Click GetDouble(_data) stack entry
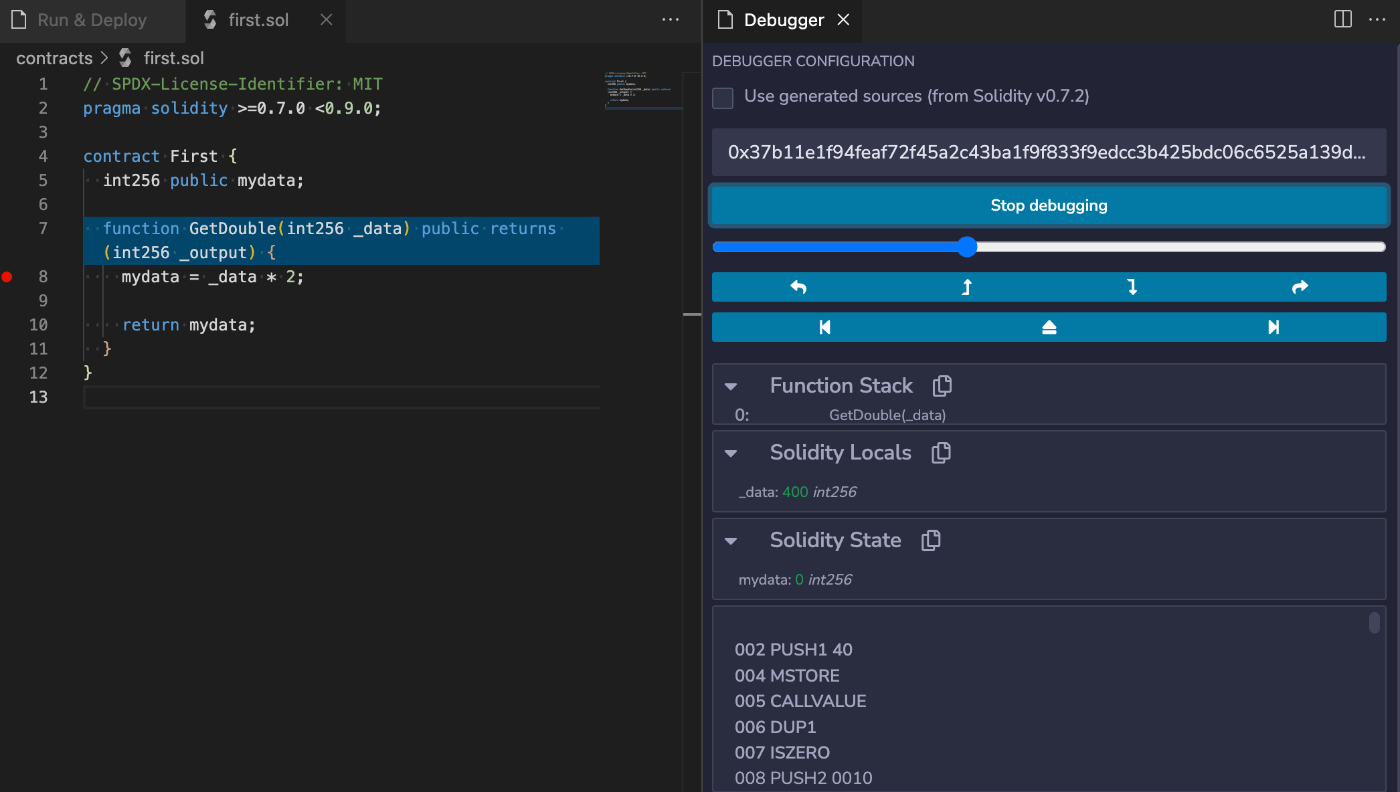 [887, 415]
